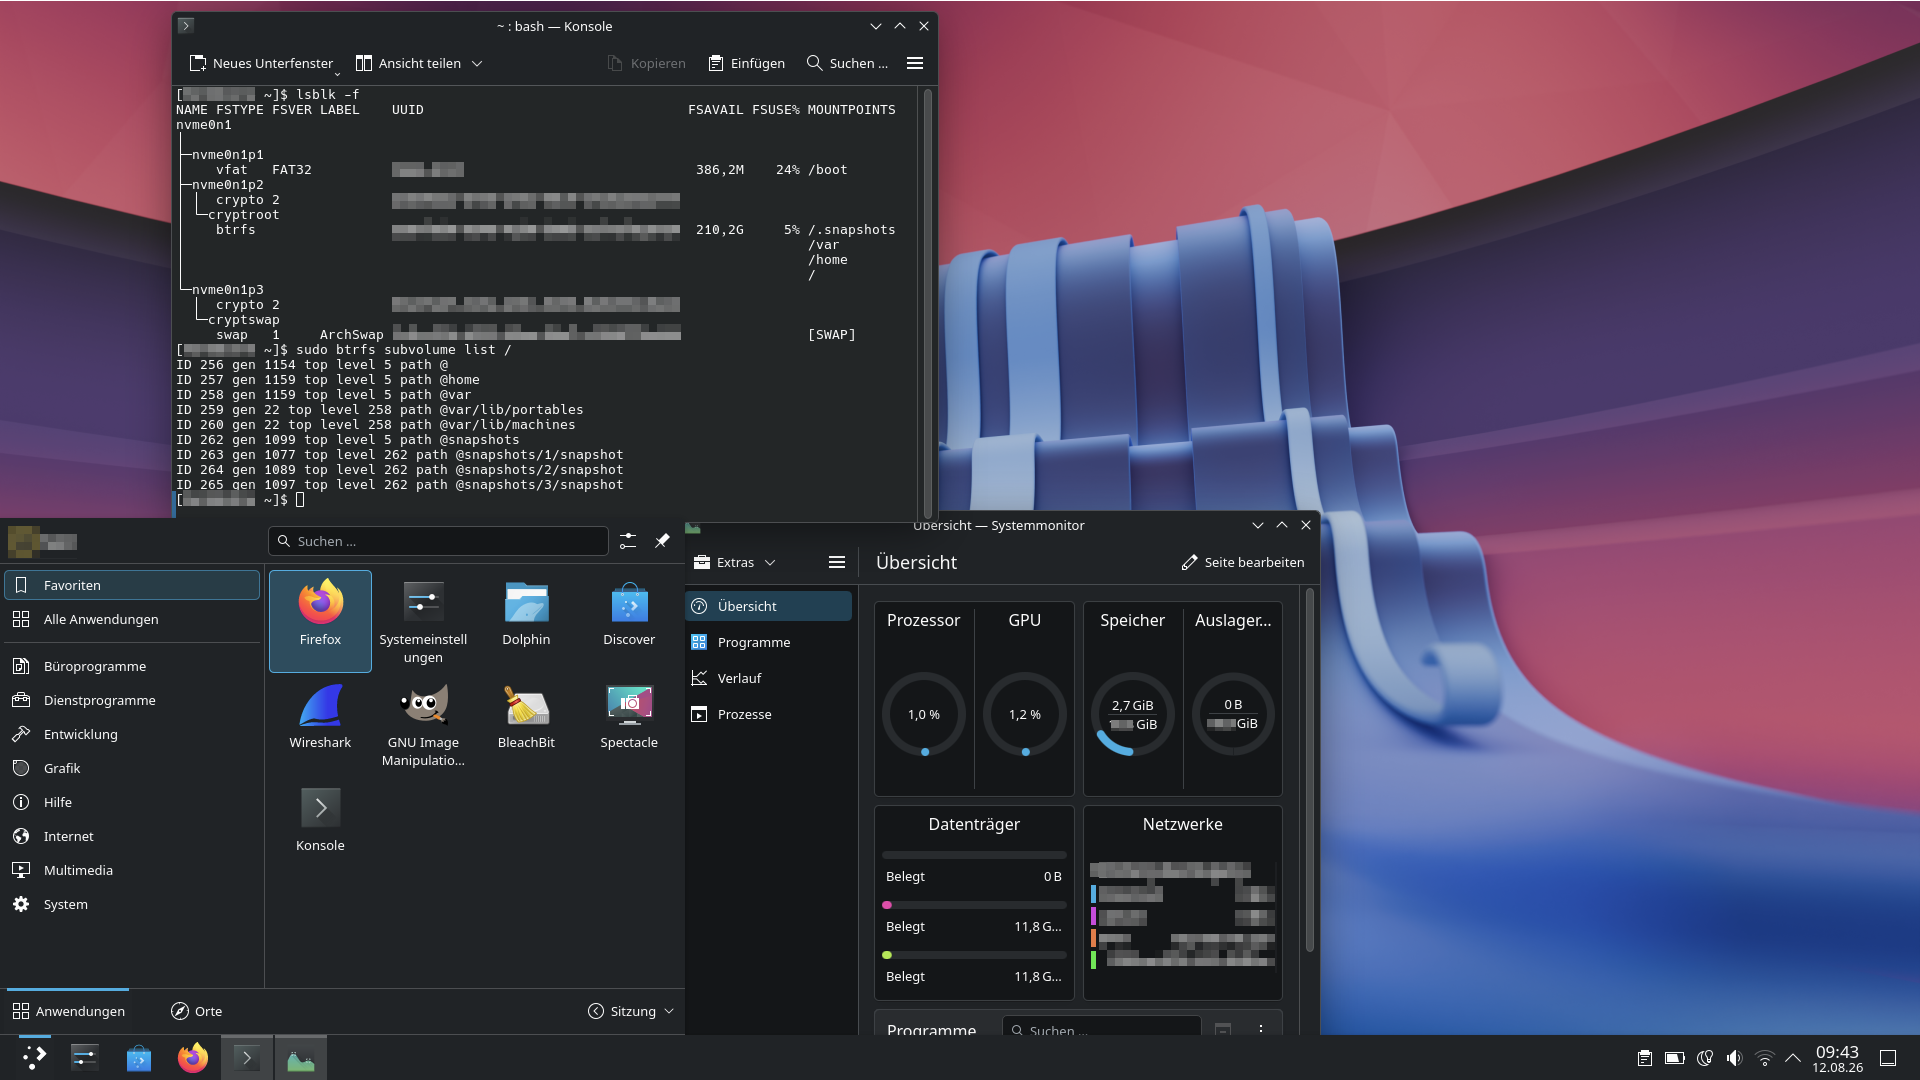
Task: Click the clock showing 09:43
Action: 1837,1058
